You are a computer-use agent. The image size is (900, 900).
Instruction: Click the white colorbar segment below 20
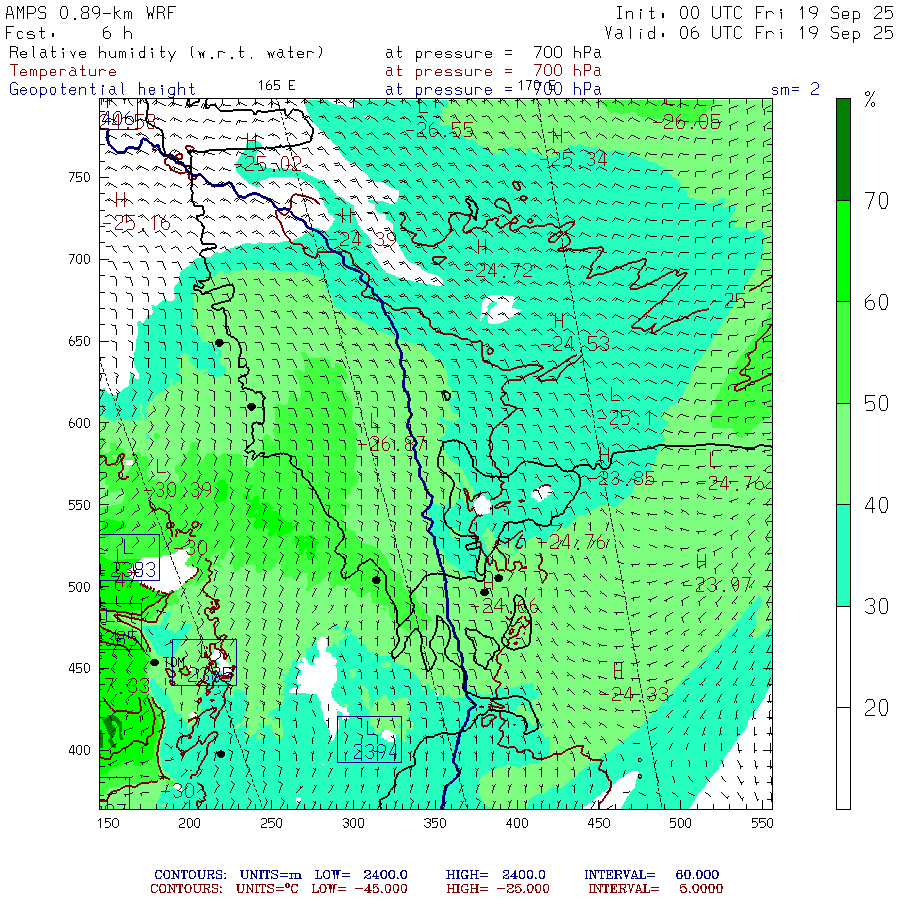(843, 758)
